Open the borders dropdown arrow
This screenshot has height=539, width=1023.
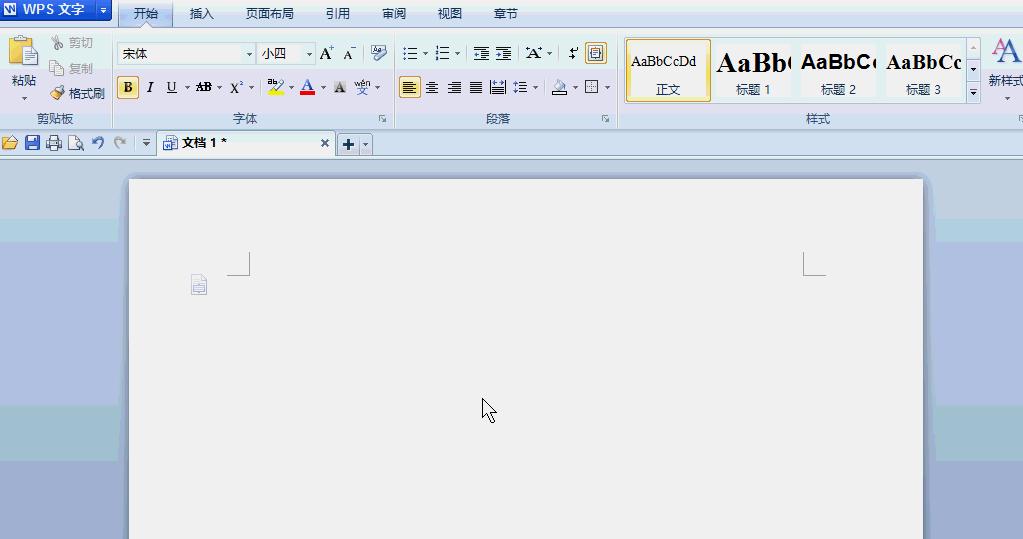[607, 87]
